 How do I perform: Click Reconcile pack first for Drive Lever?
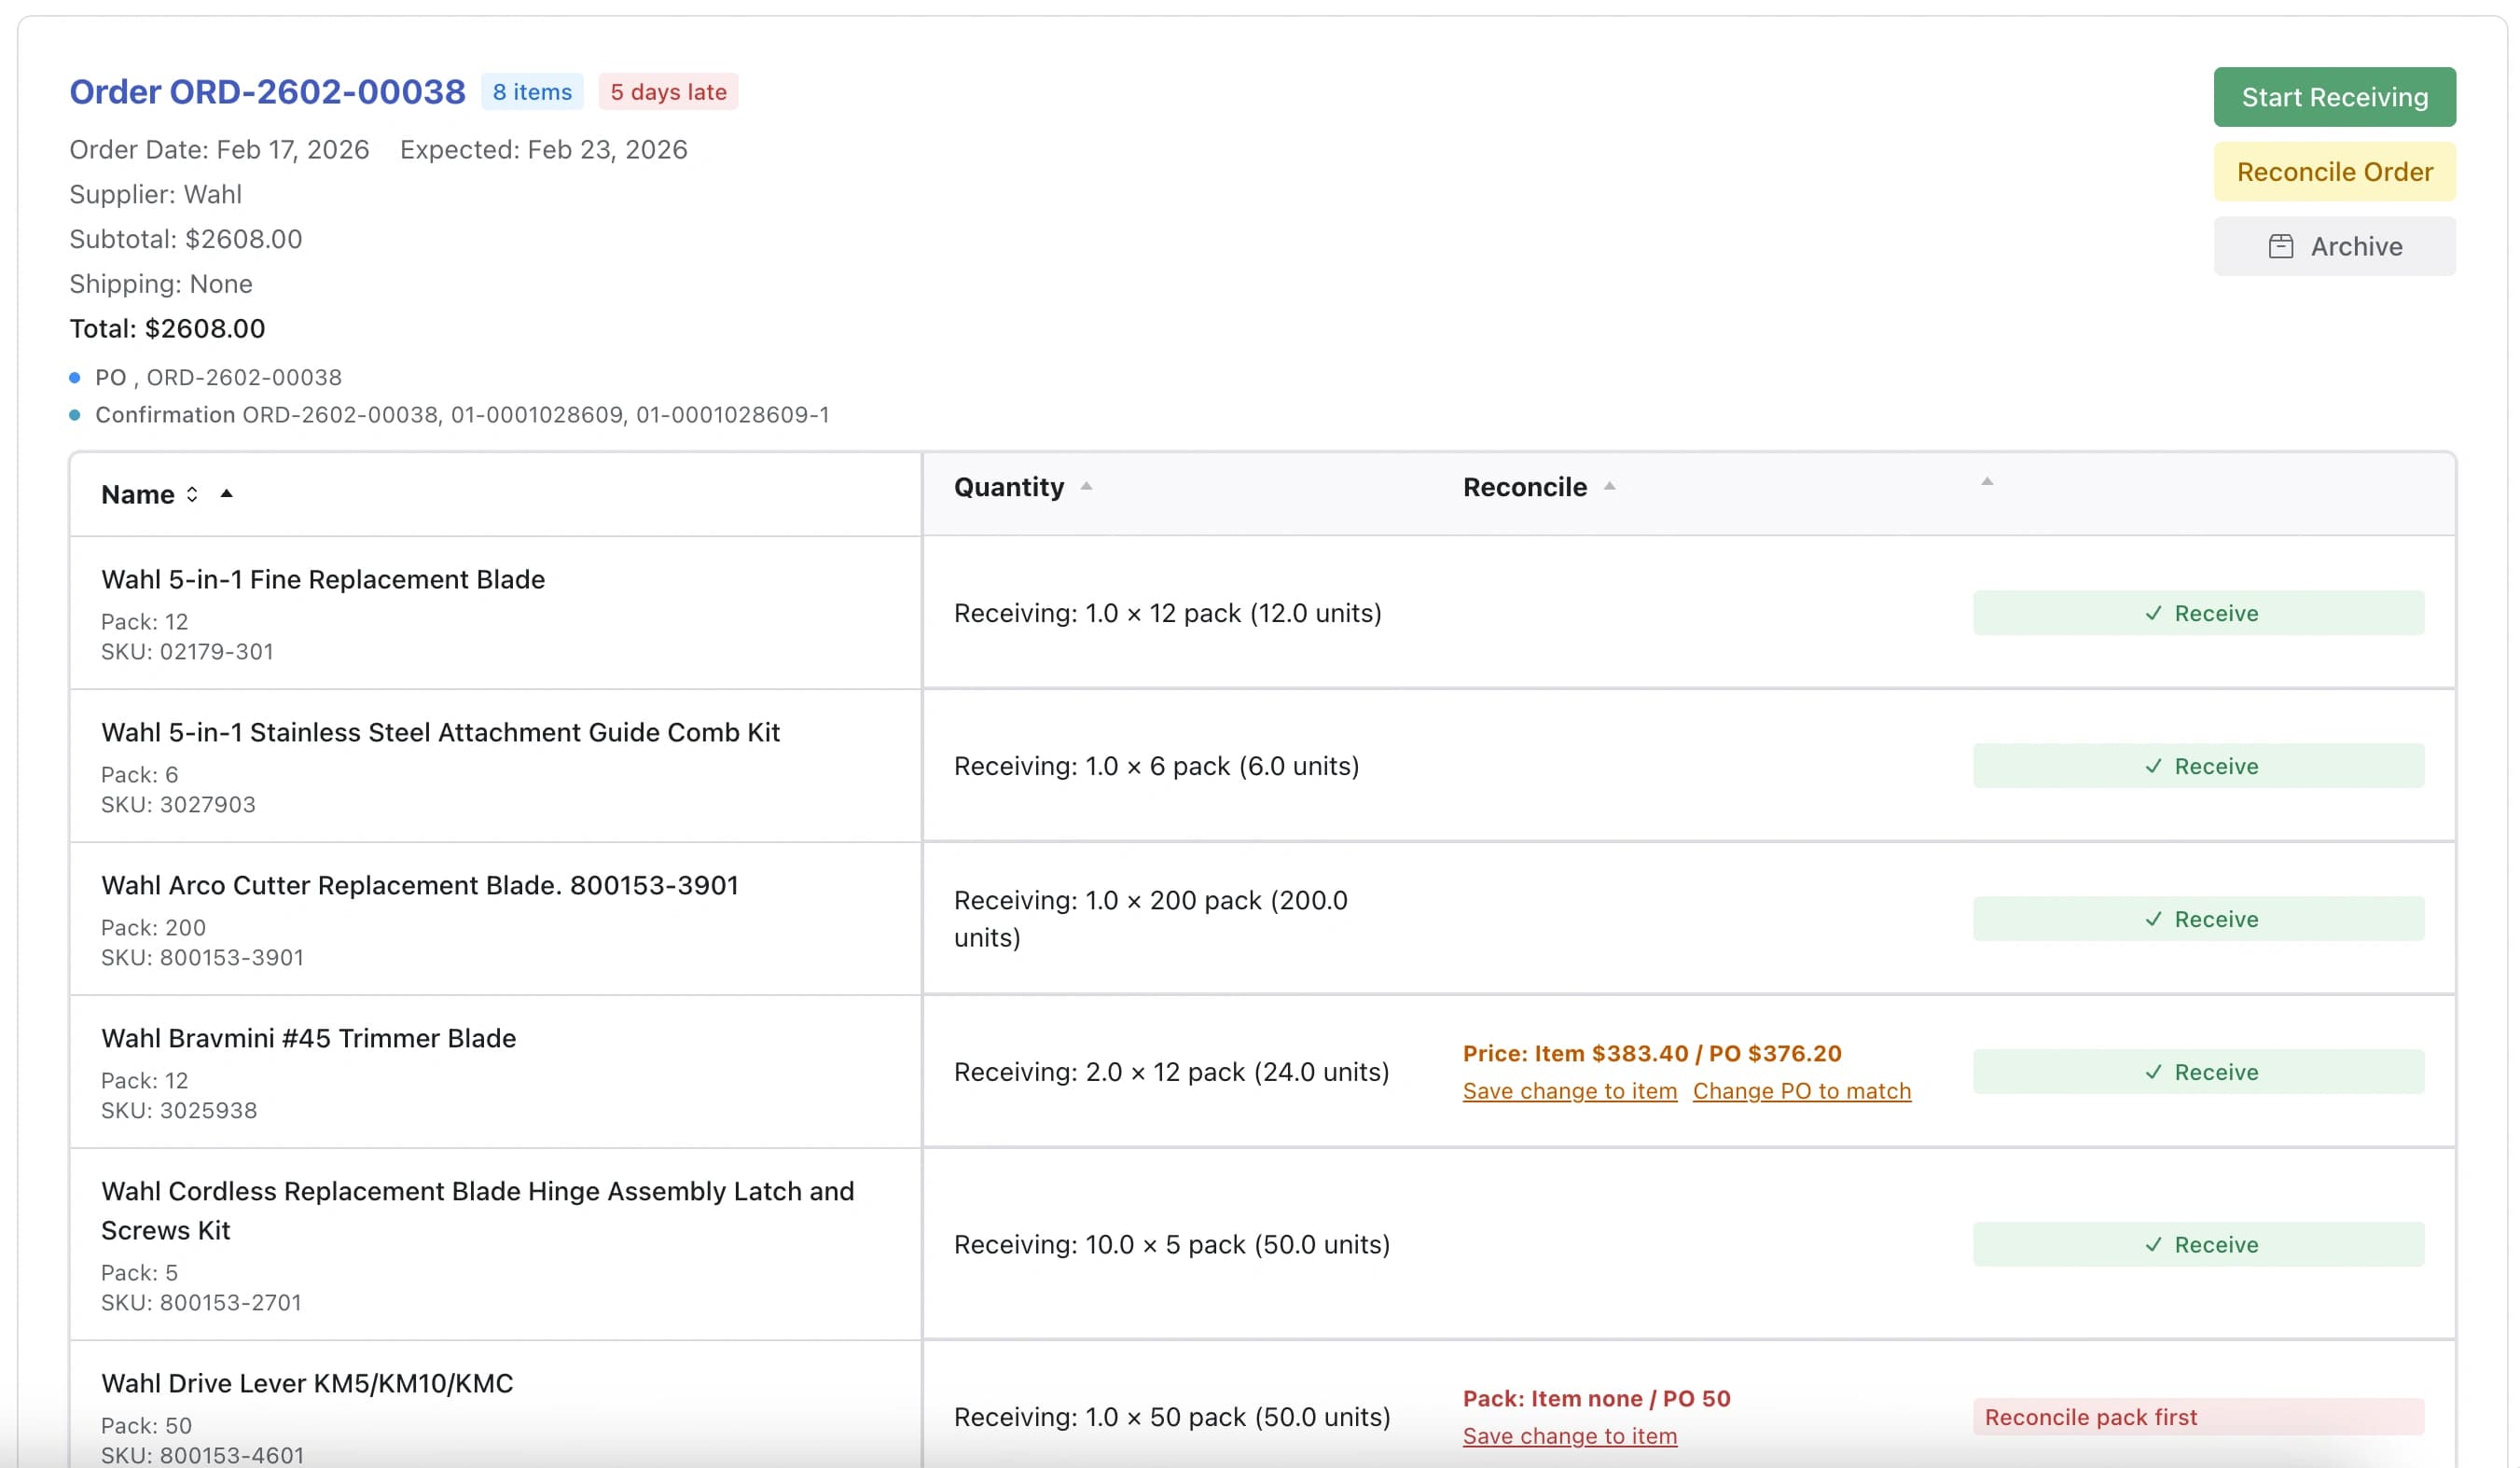(2198, 1417)
